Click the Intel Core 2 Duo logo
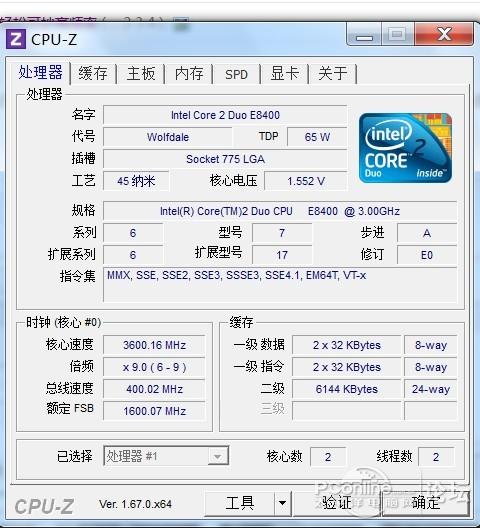This screenshot has width=480, height=528. click(405, 148)
